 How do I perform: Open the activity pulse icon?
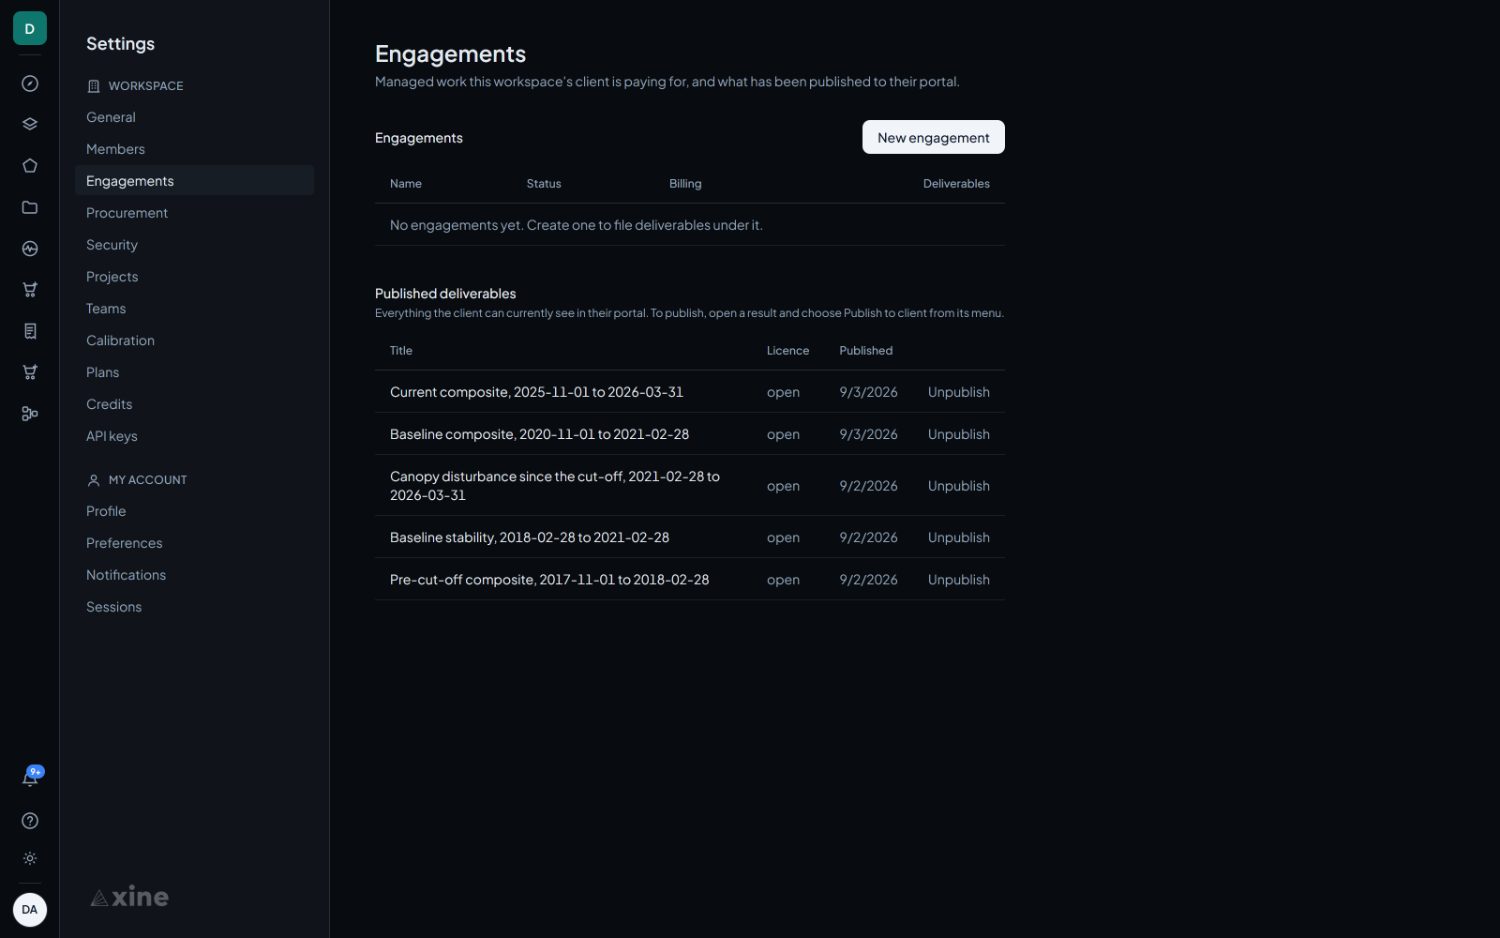click(30, 249)
